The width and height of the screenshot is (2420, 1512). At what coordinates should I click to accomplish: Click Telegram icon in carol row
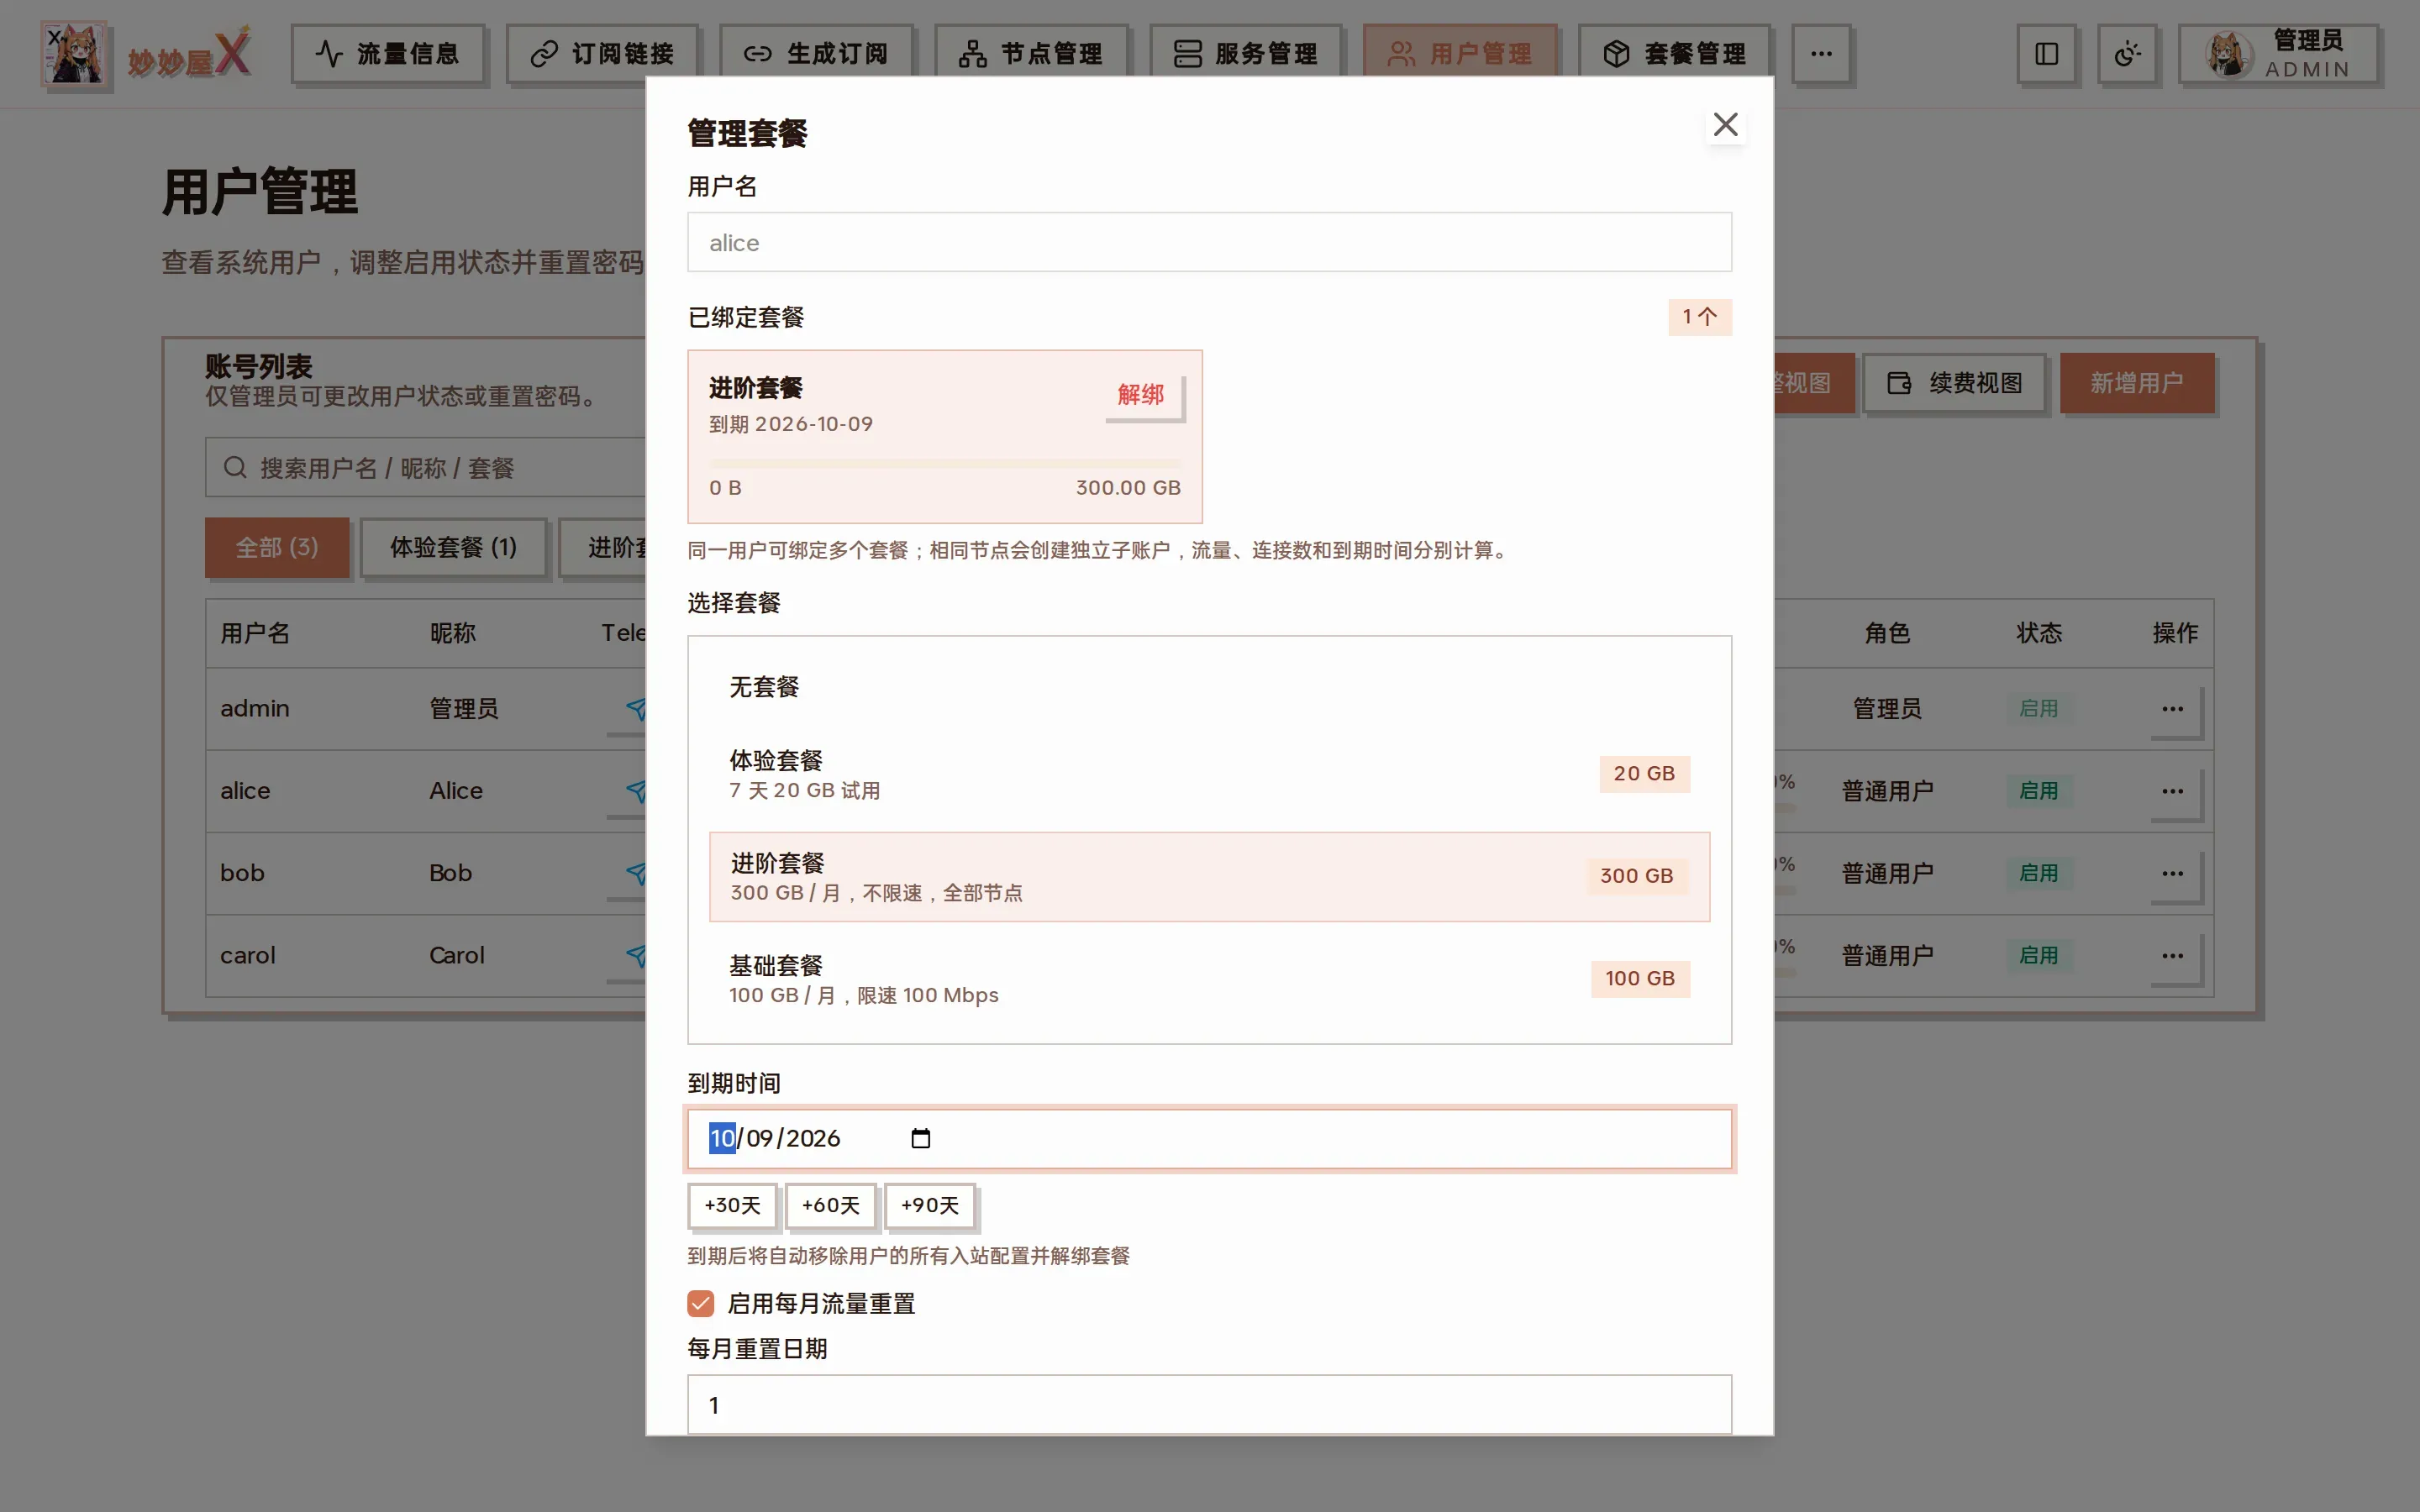click(635, 956)
